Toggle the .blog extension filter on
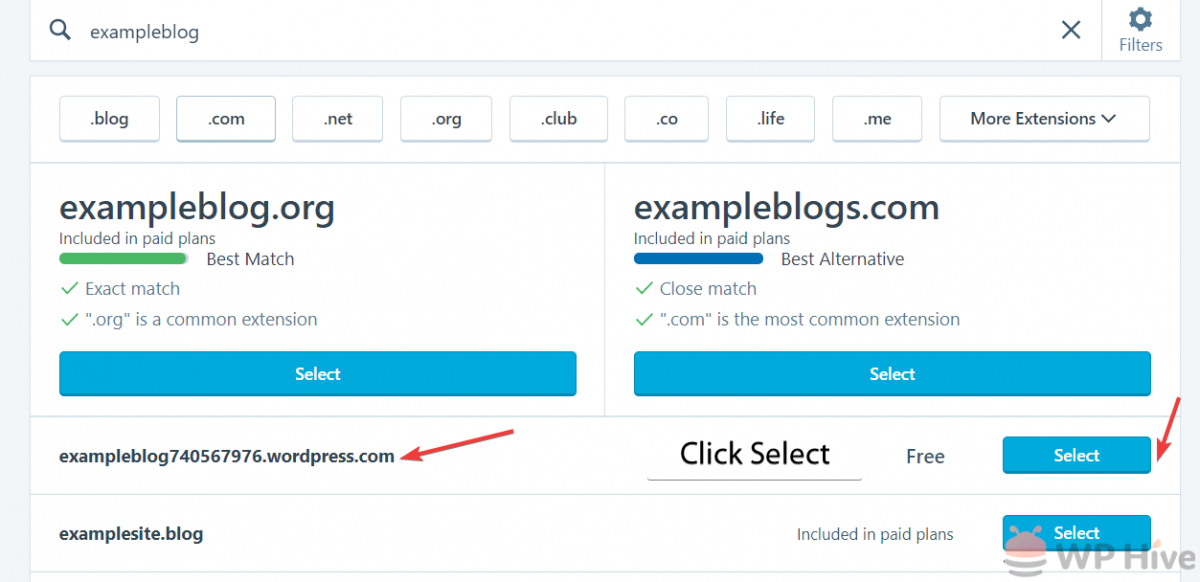Screen dimensions: 1200x582 pos(109,118)
